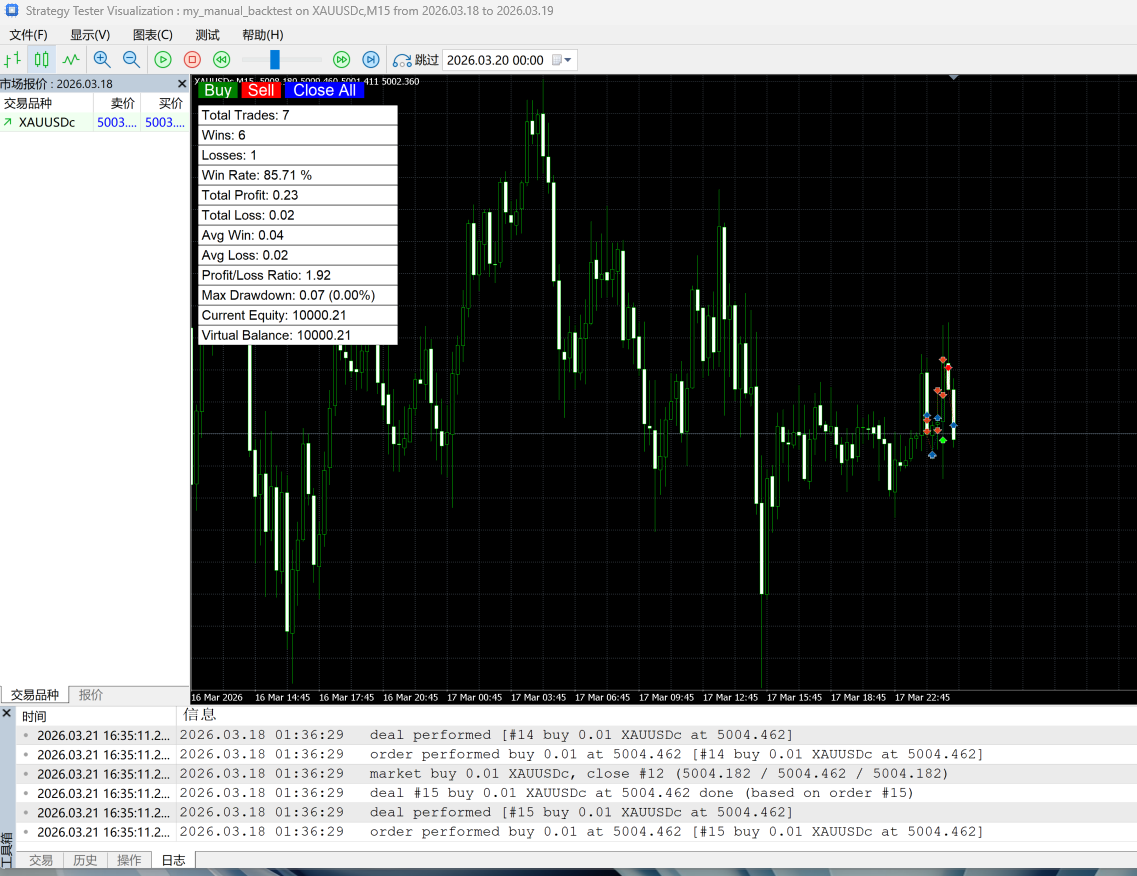Screen dimensions: 1137x876
Task: Click the 时间 column header in the log
Action: point(96,716)
